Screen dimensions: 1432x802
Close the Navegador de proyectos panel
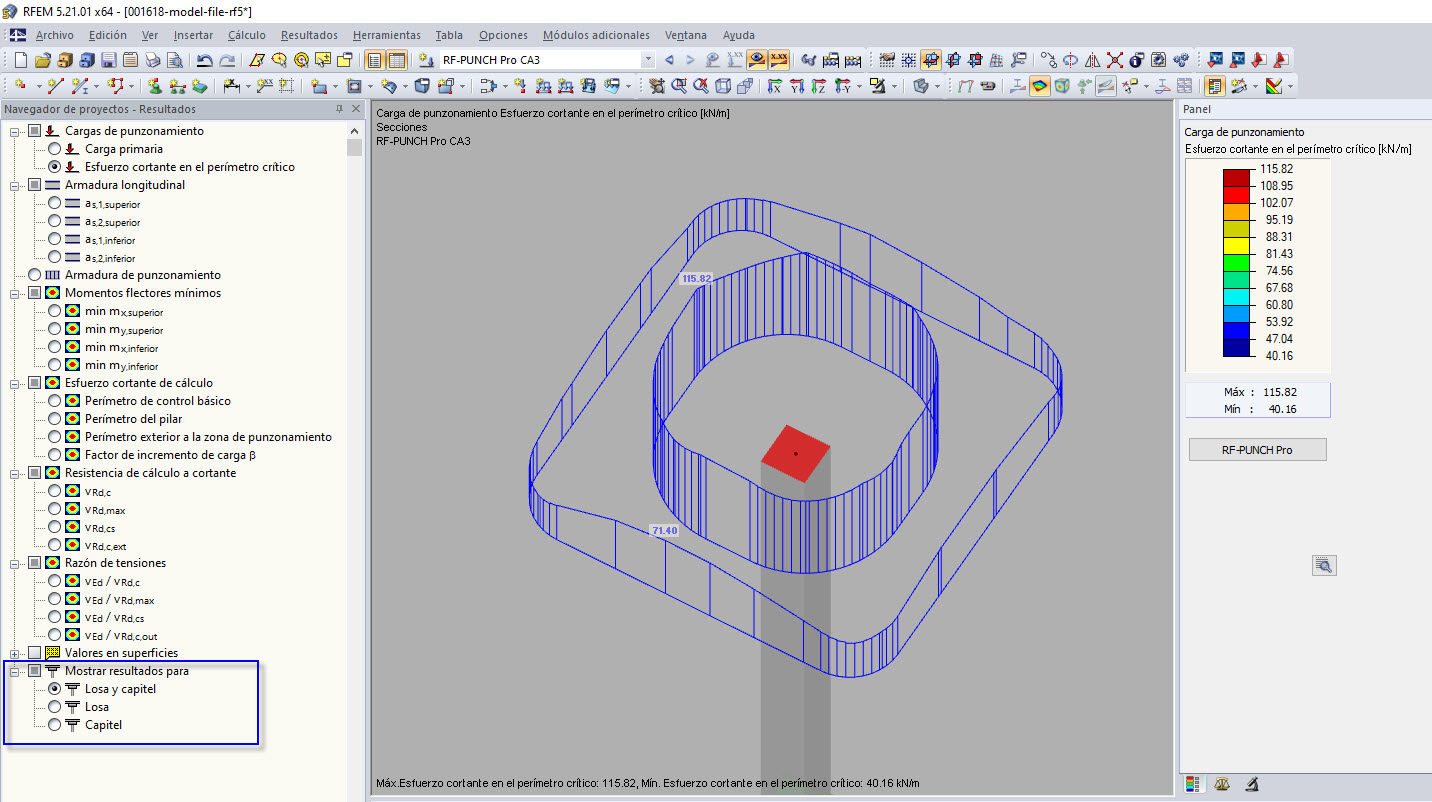356,109
